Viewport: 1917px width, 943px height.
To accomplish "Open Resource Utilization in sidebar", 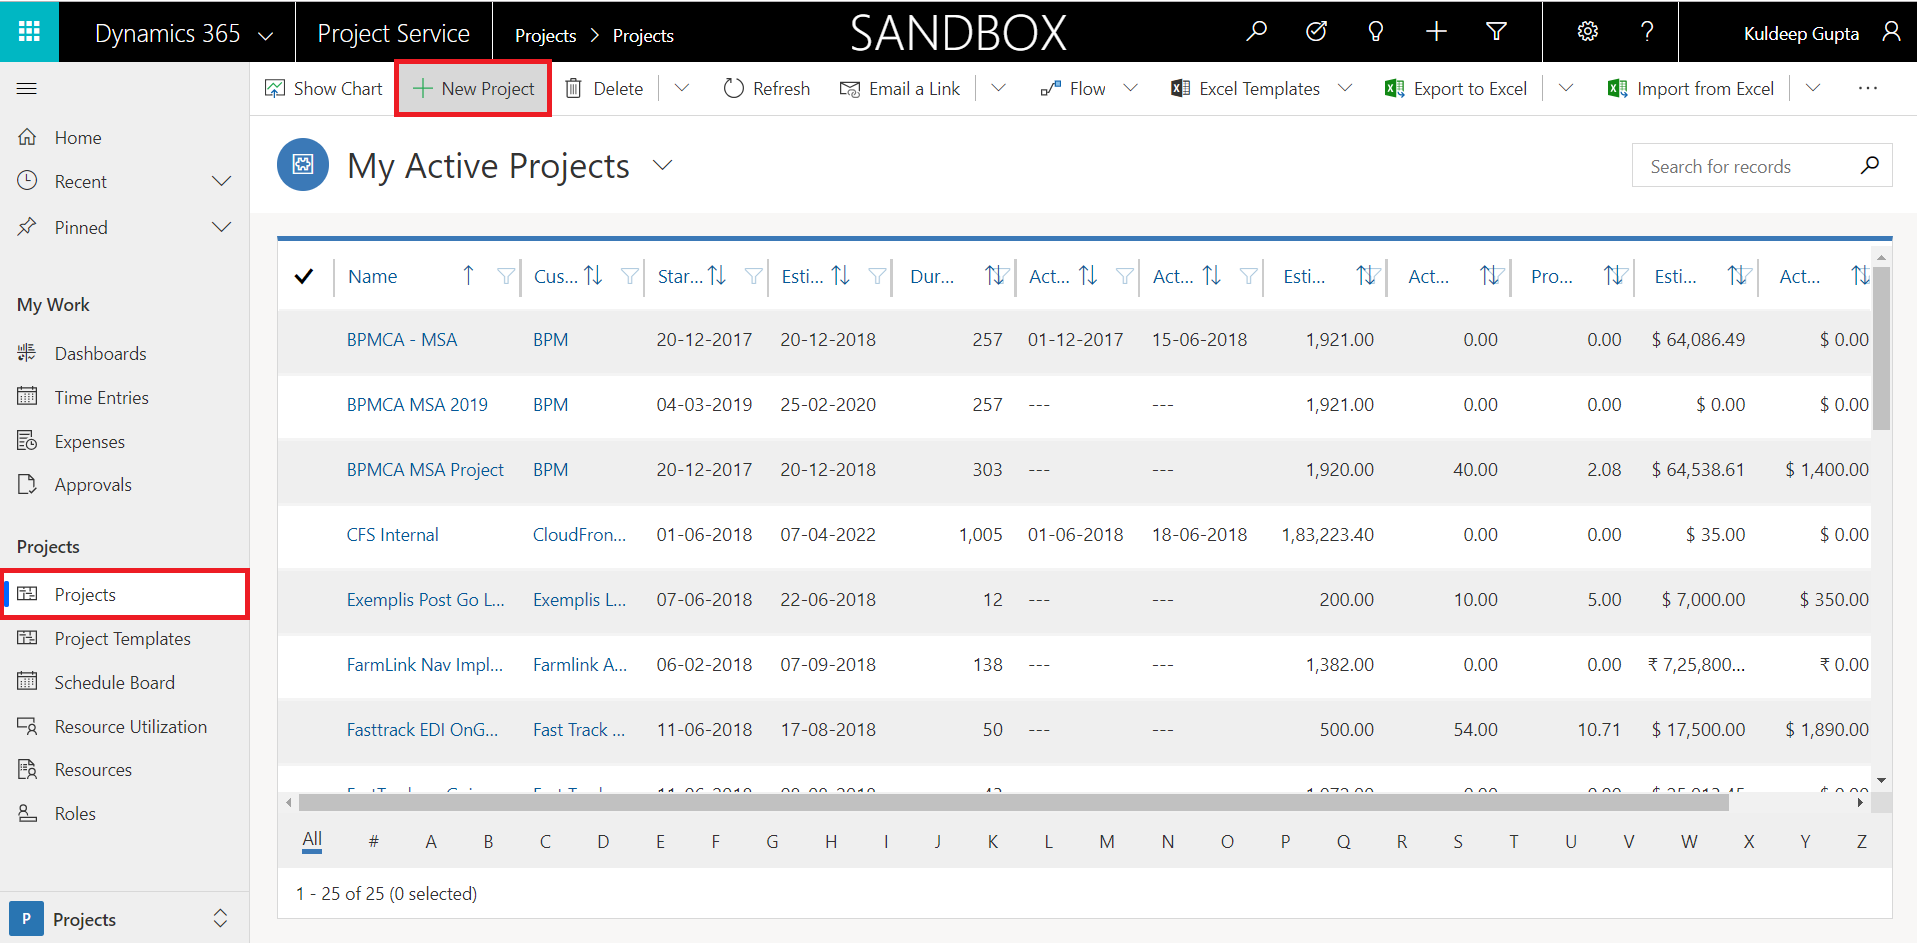I will [x=130, y=727].
